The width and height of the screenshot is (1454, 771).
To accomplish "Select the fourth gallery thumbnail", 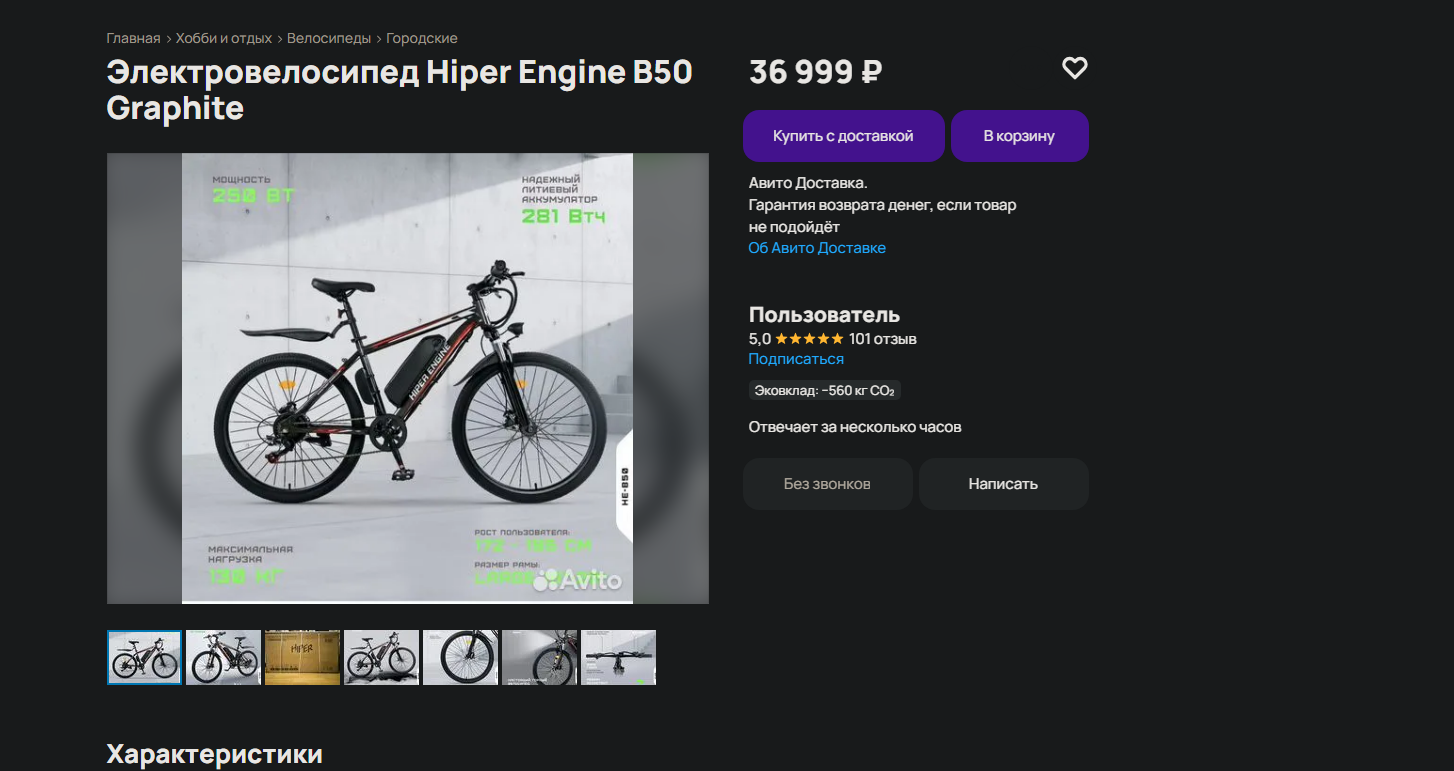I will (x=381, y=657).
